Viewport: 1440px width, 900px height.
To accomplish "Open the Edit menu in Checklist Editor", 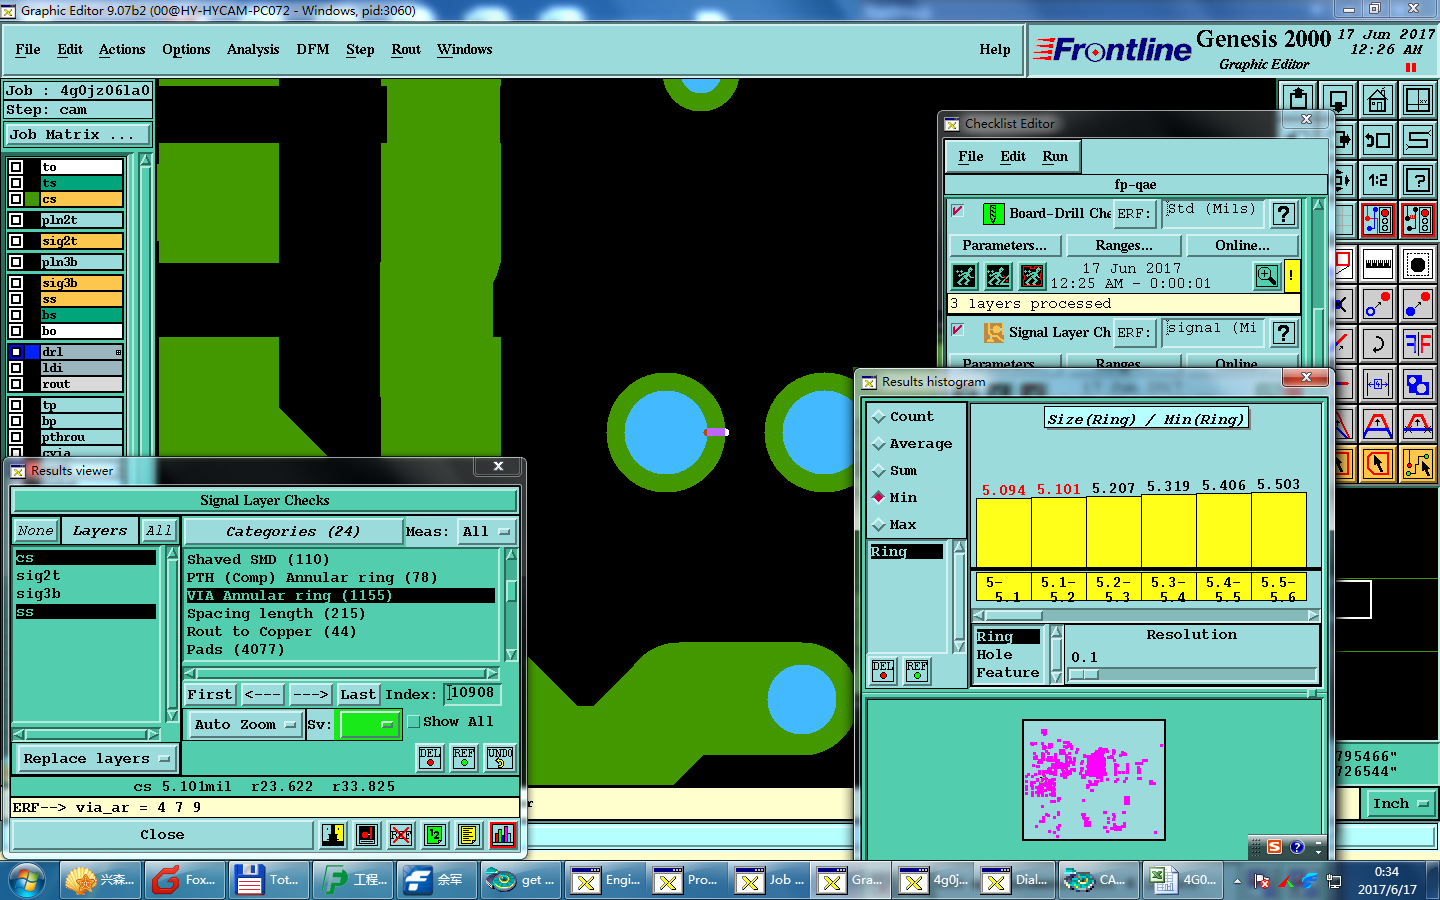I will 1013,156.
